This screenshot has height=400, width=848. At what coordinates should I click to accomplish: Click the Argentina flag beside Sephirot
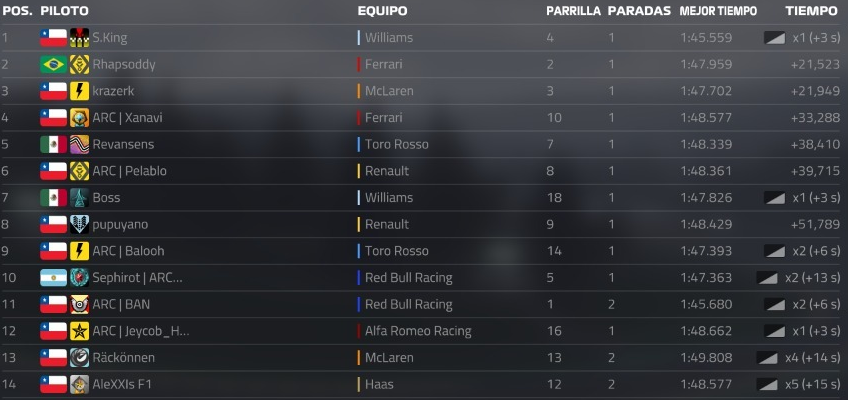coord(54,277)
